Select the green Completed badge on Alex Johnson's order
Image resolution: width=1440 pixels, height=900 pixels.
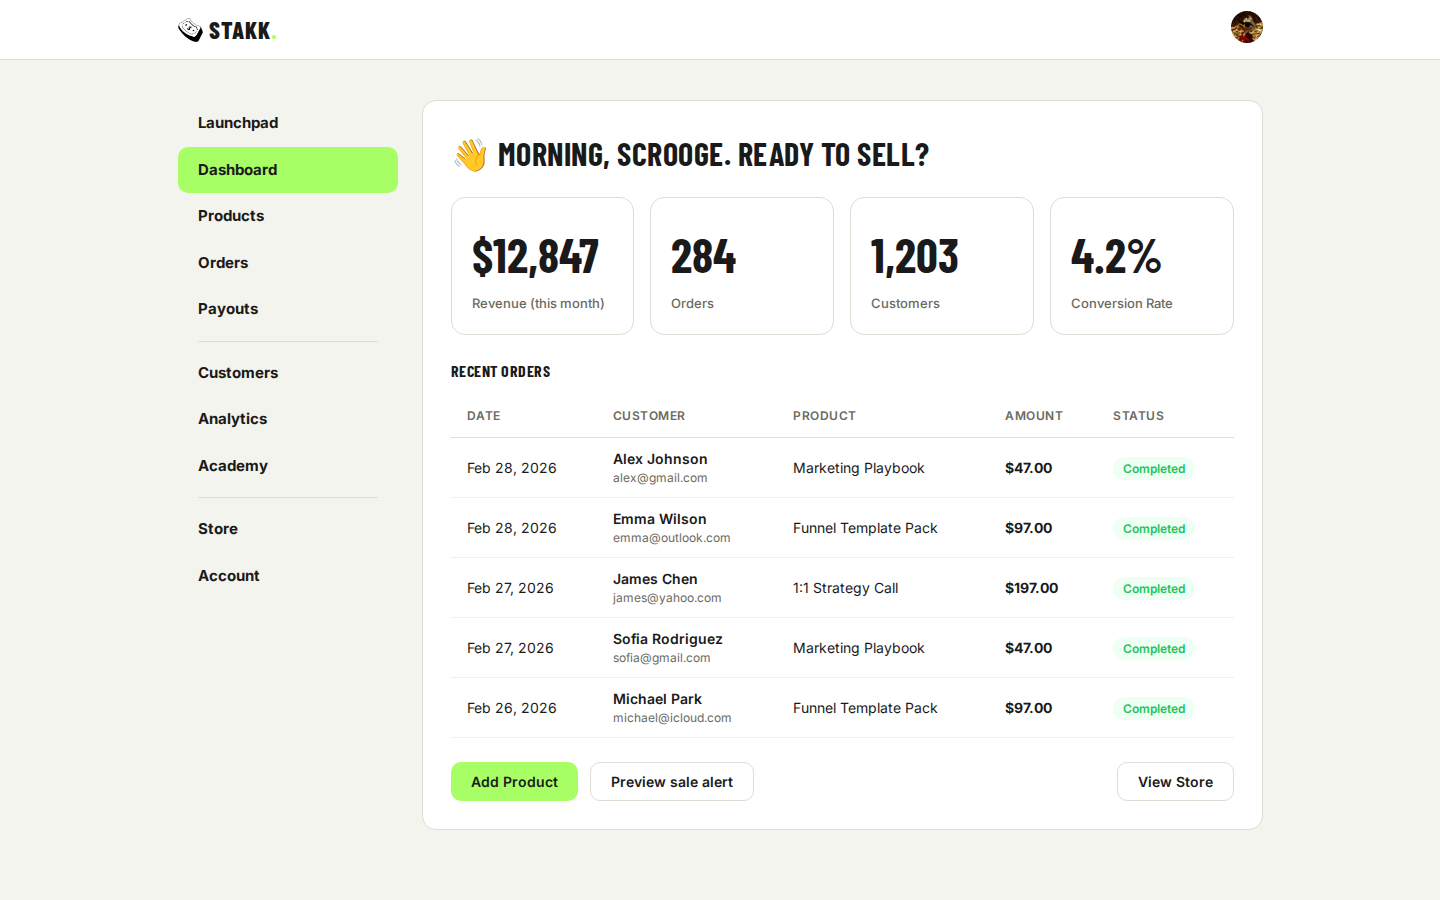tap(1153, 468)
